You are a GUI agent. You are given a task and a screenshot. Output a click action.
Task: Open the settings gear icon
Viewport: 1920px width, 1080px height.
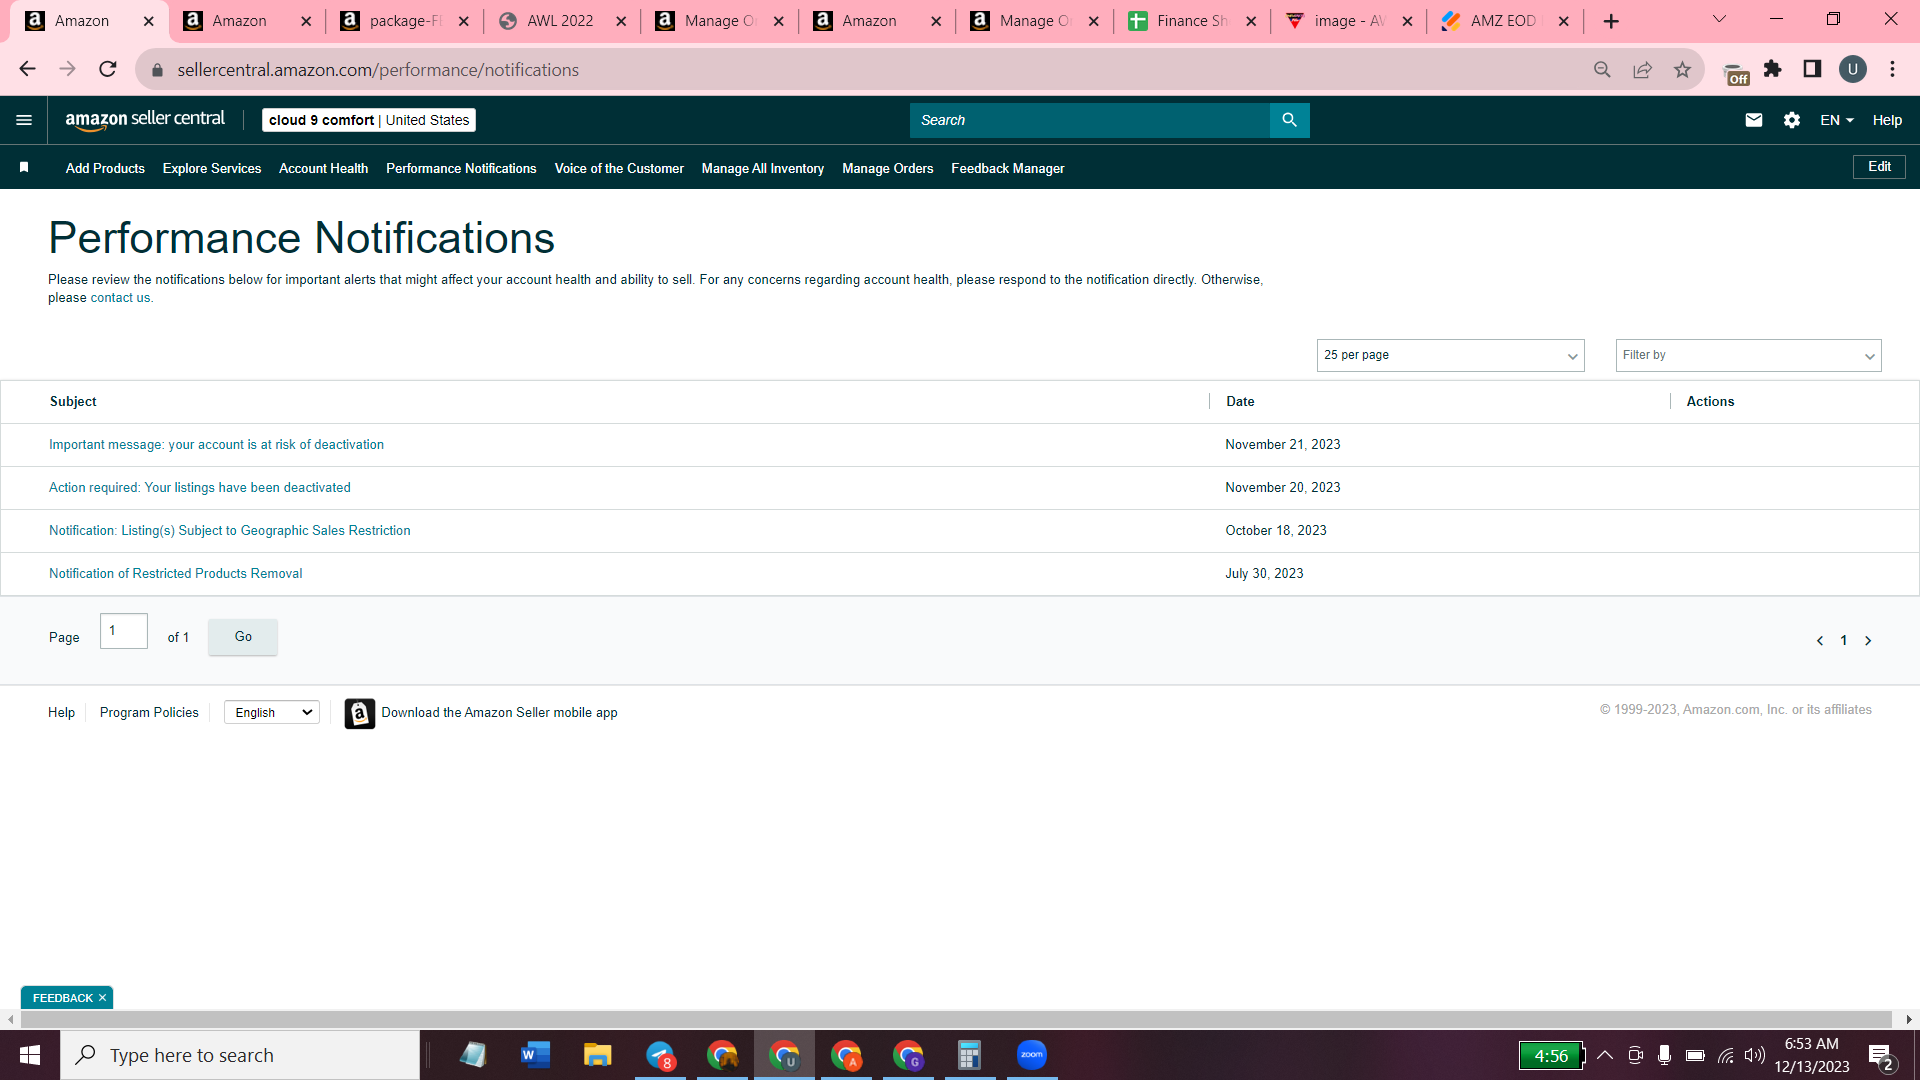pos(1792,120)
